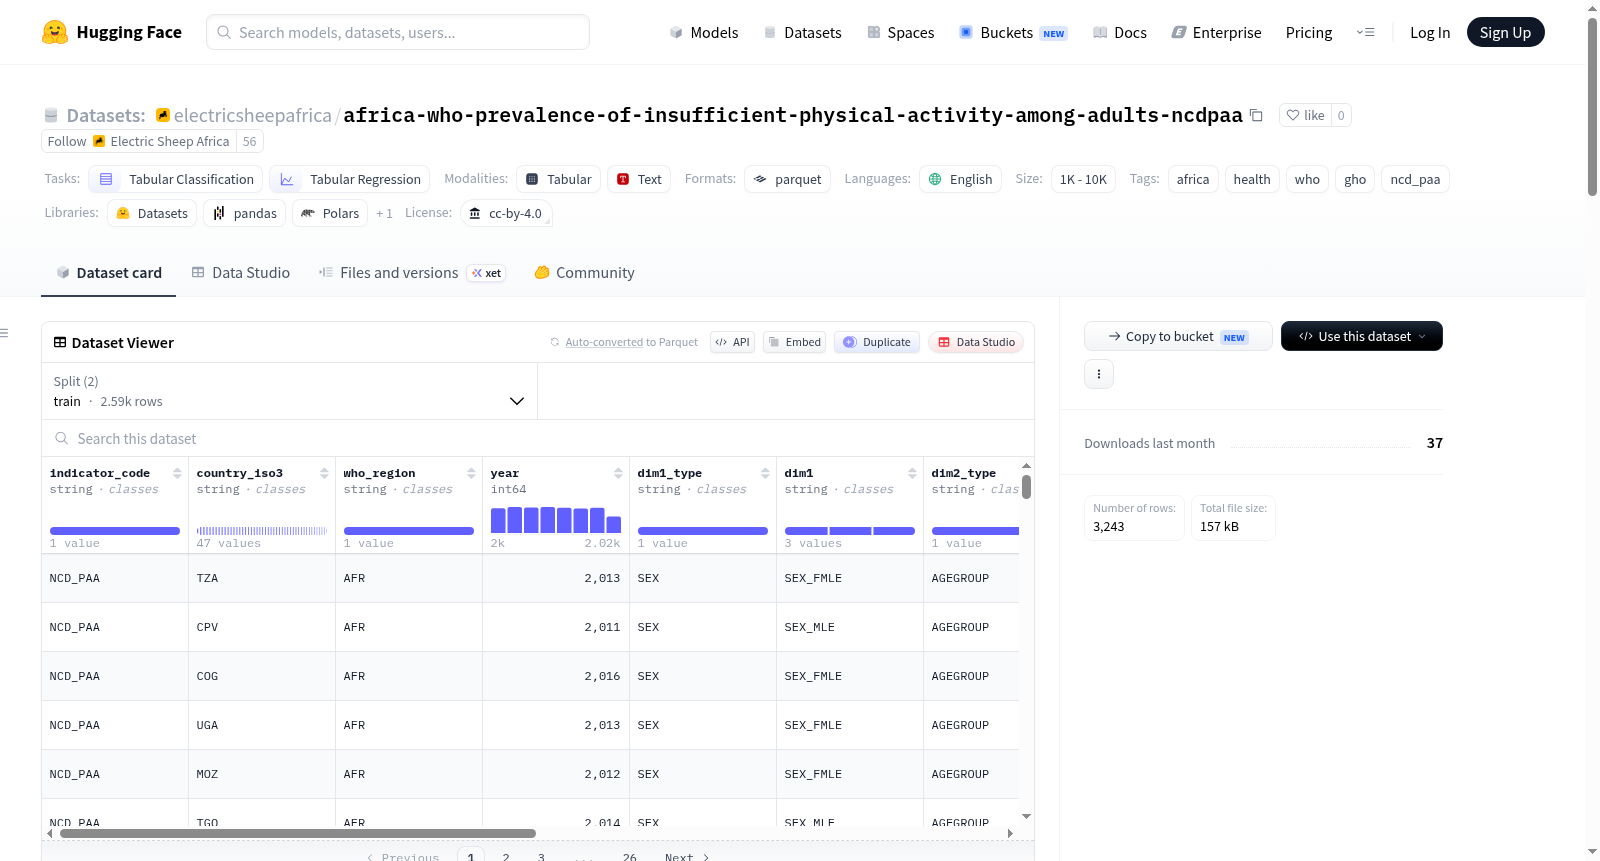Click the table vertical scrollbar
Screen dimensions: 1600x861
tap(1026, 487)
